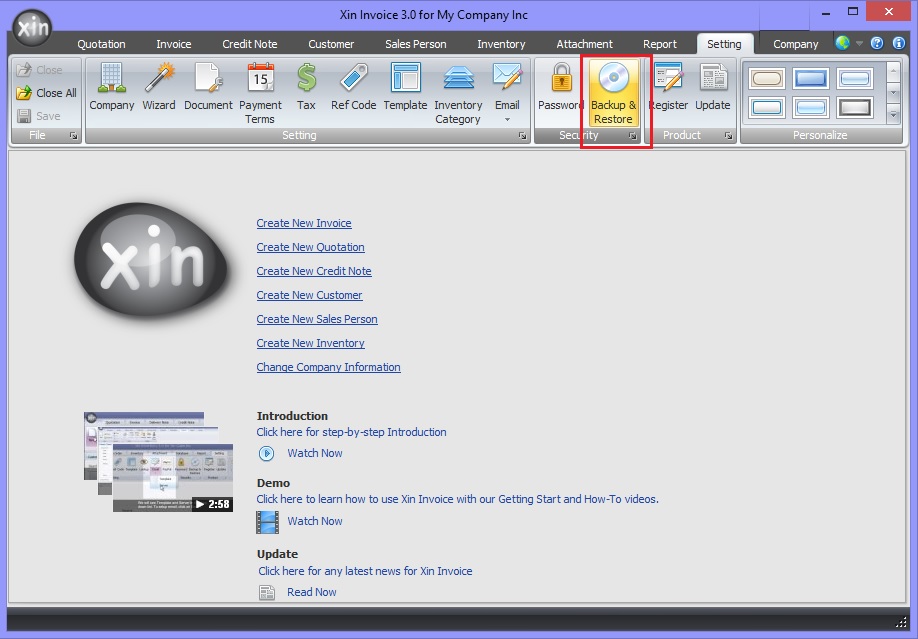Click Create New Quotation link
Screen dimensions: 918x639
coord(310,247)
